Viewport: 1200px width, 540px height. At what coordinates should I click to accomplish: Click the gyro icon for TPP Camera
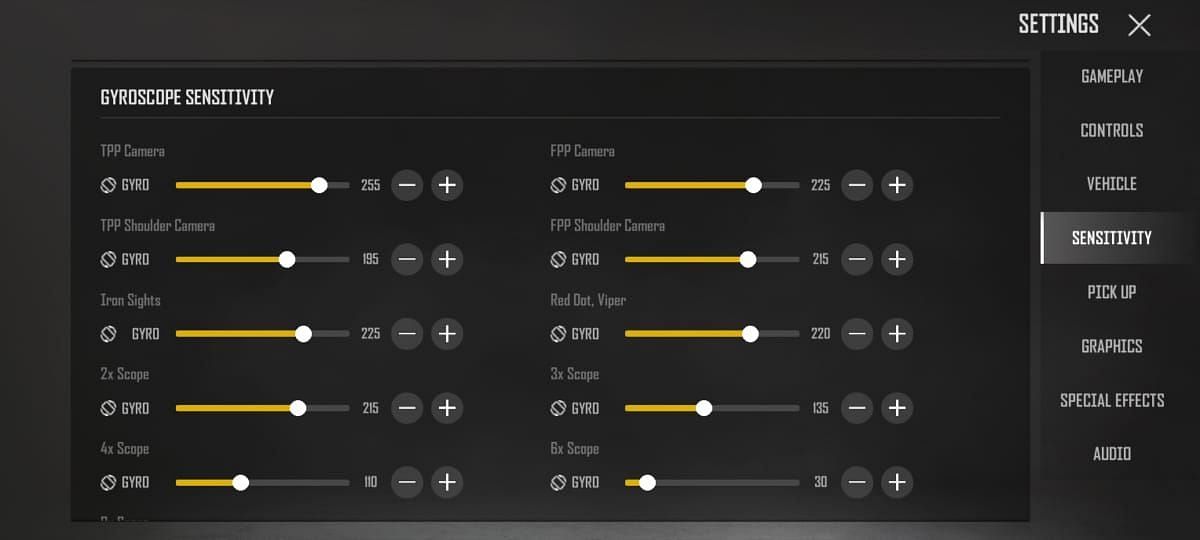[x=110, y=185]
